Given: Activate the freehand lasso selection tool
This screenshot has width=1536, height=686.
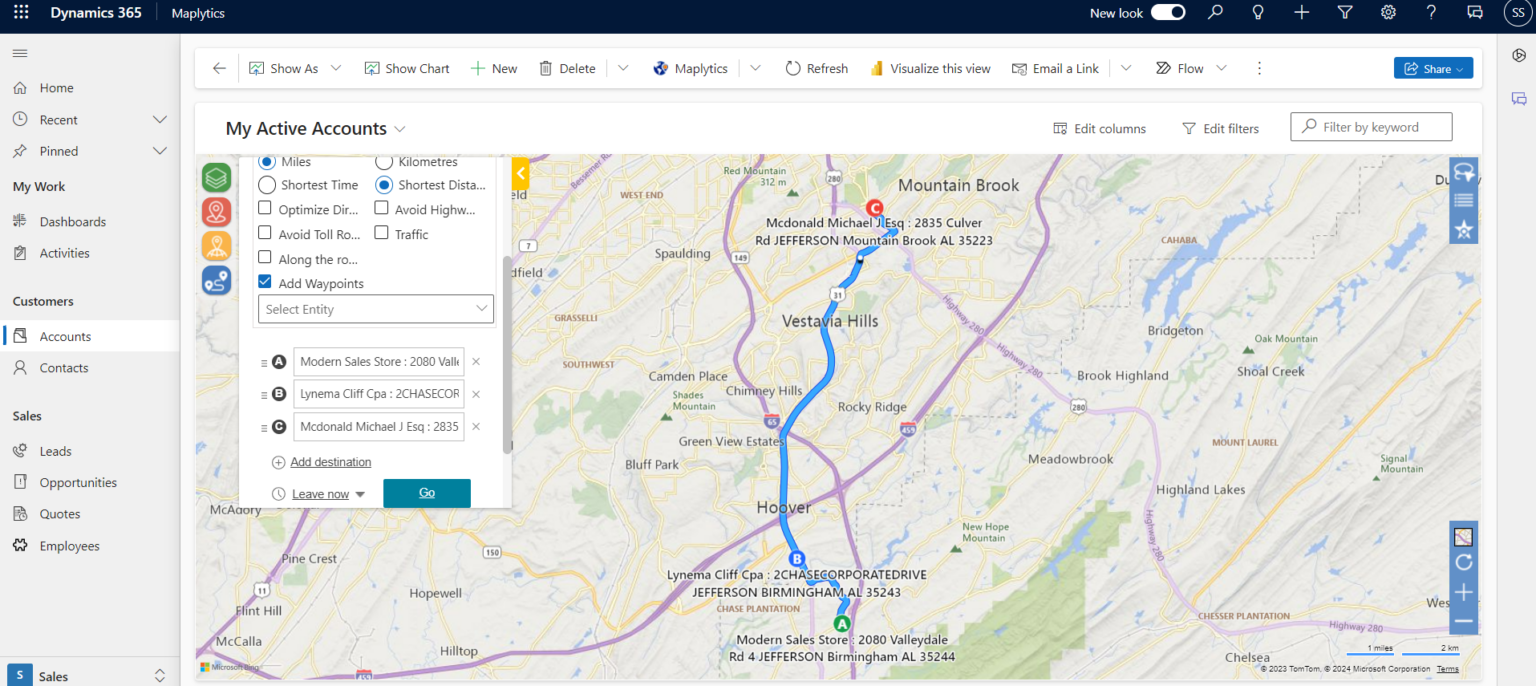Looking at the screenshot, I should (x=1463, y=172).
